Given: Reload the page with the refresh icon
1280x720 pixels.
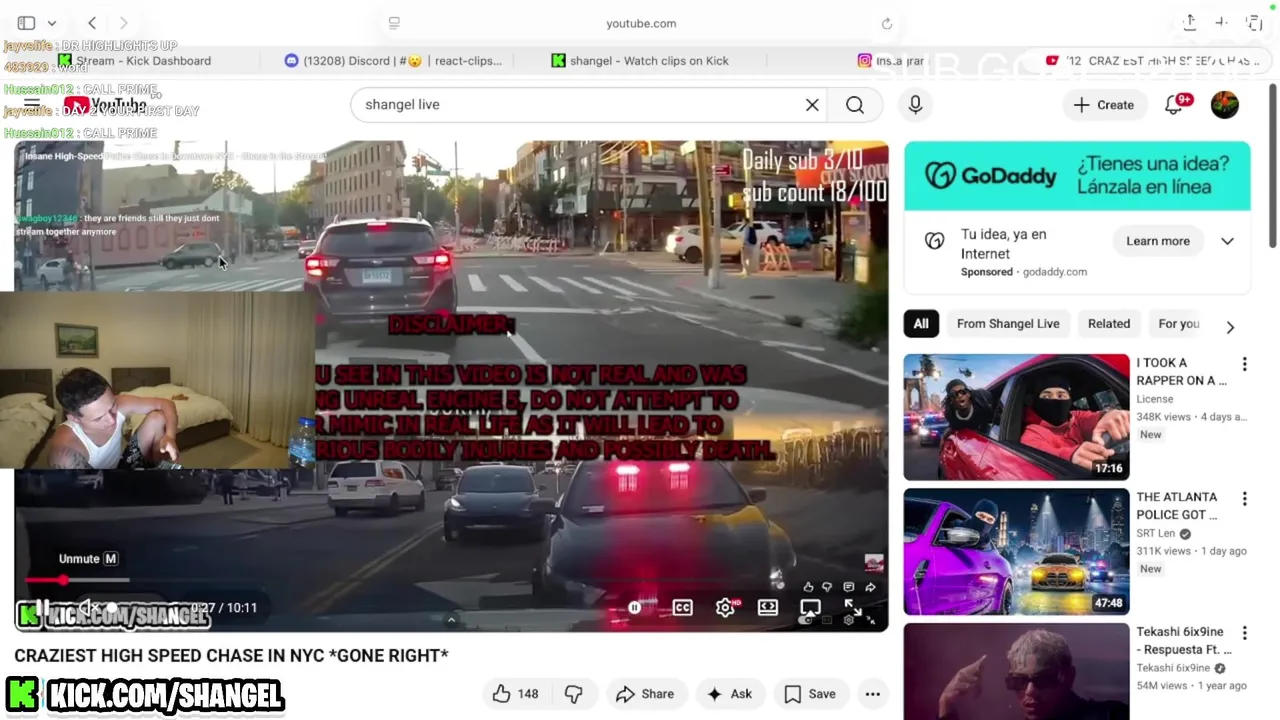Looking at the screenshot, I should tap(887, 23).
